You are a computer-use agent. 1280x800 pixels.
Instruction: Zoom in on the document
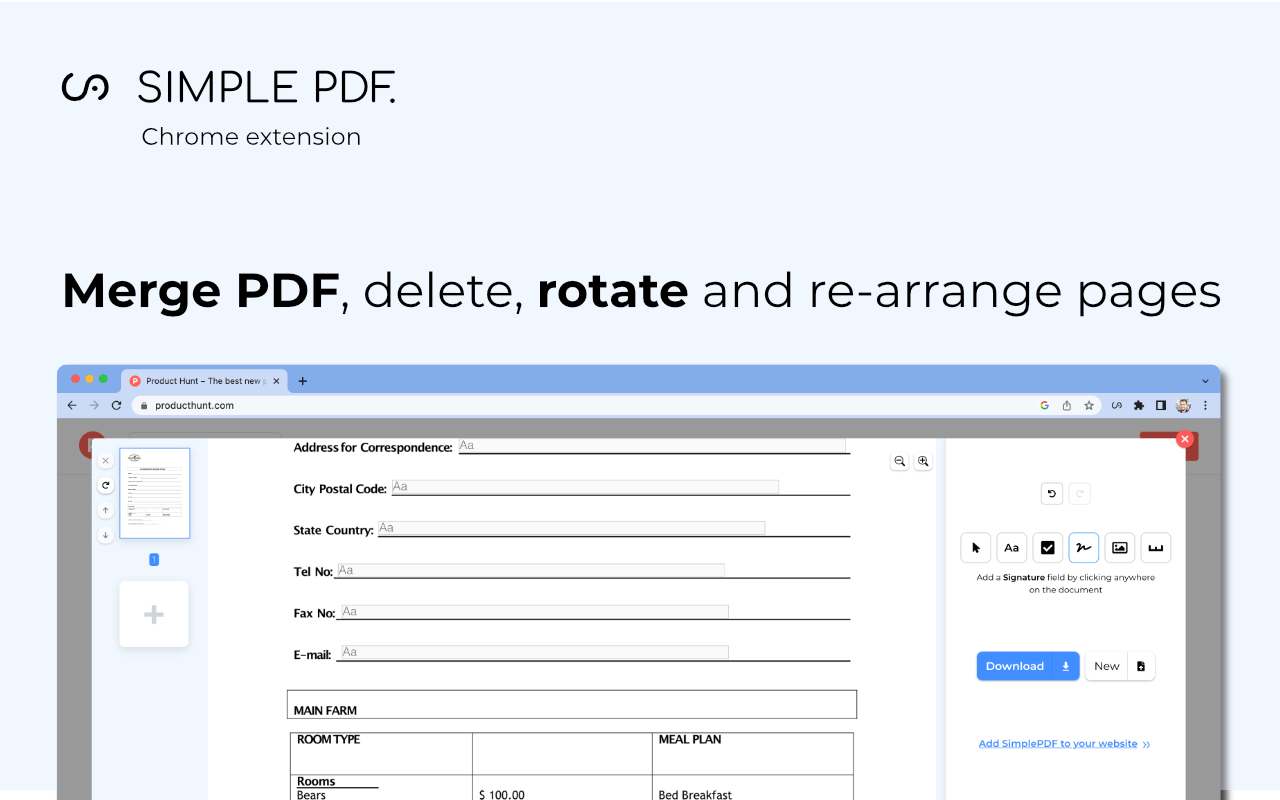pos(923,461)
